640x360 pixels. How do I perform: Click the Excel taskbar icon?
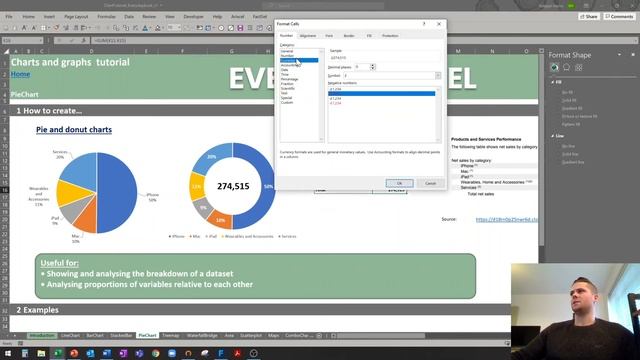[x=58, y=353]
